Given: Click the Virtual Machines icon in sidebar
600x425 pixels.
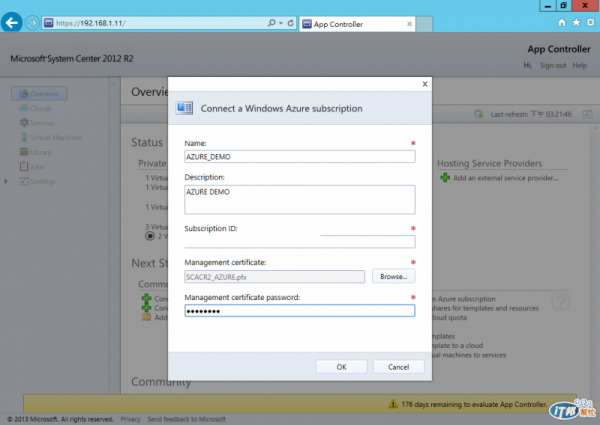Looking at the screenshot, I should pyautogui.click(x=24, y=137).
